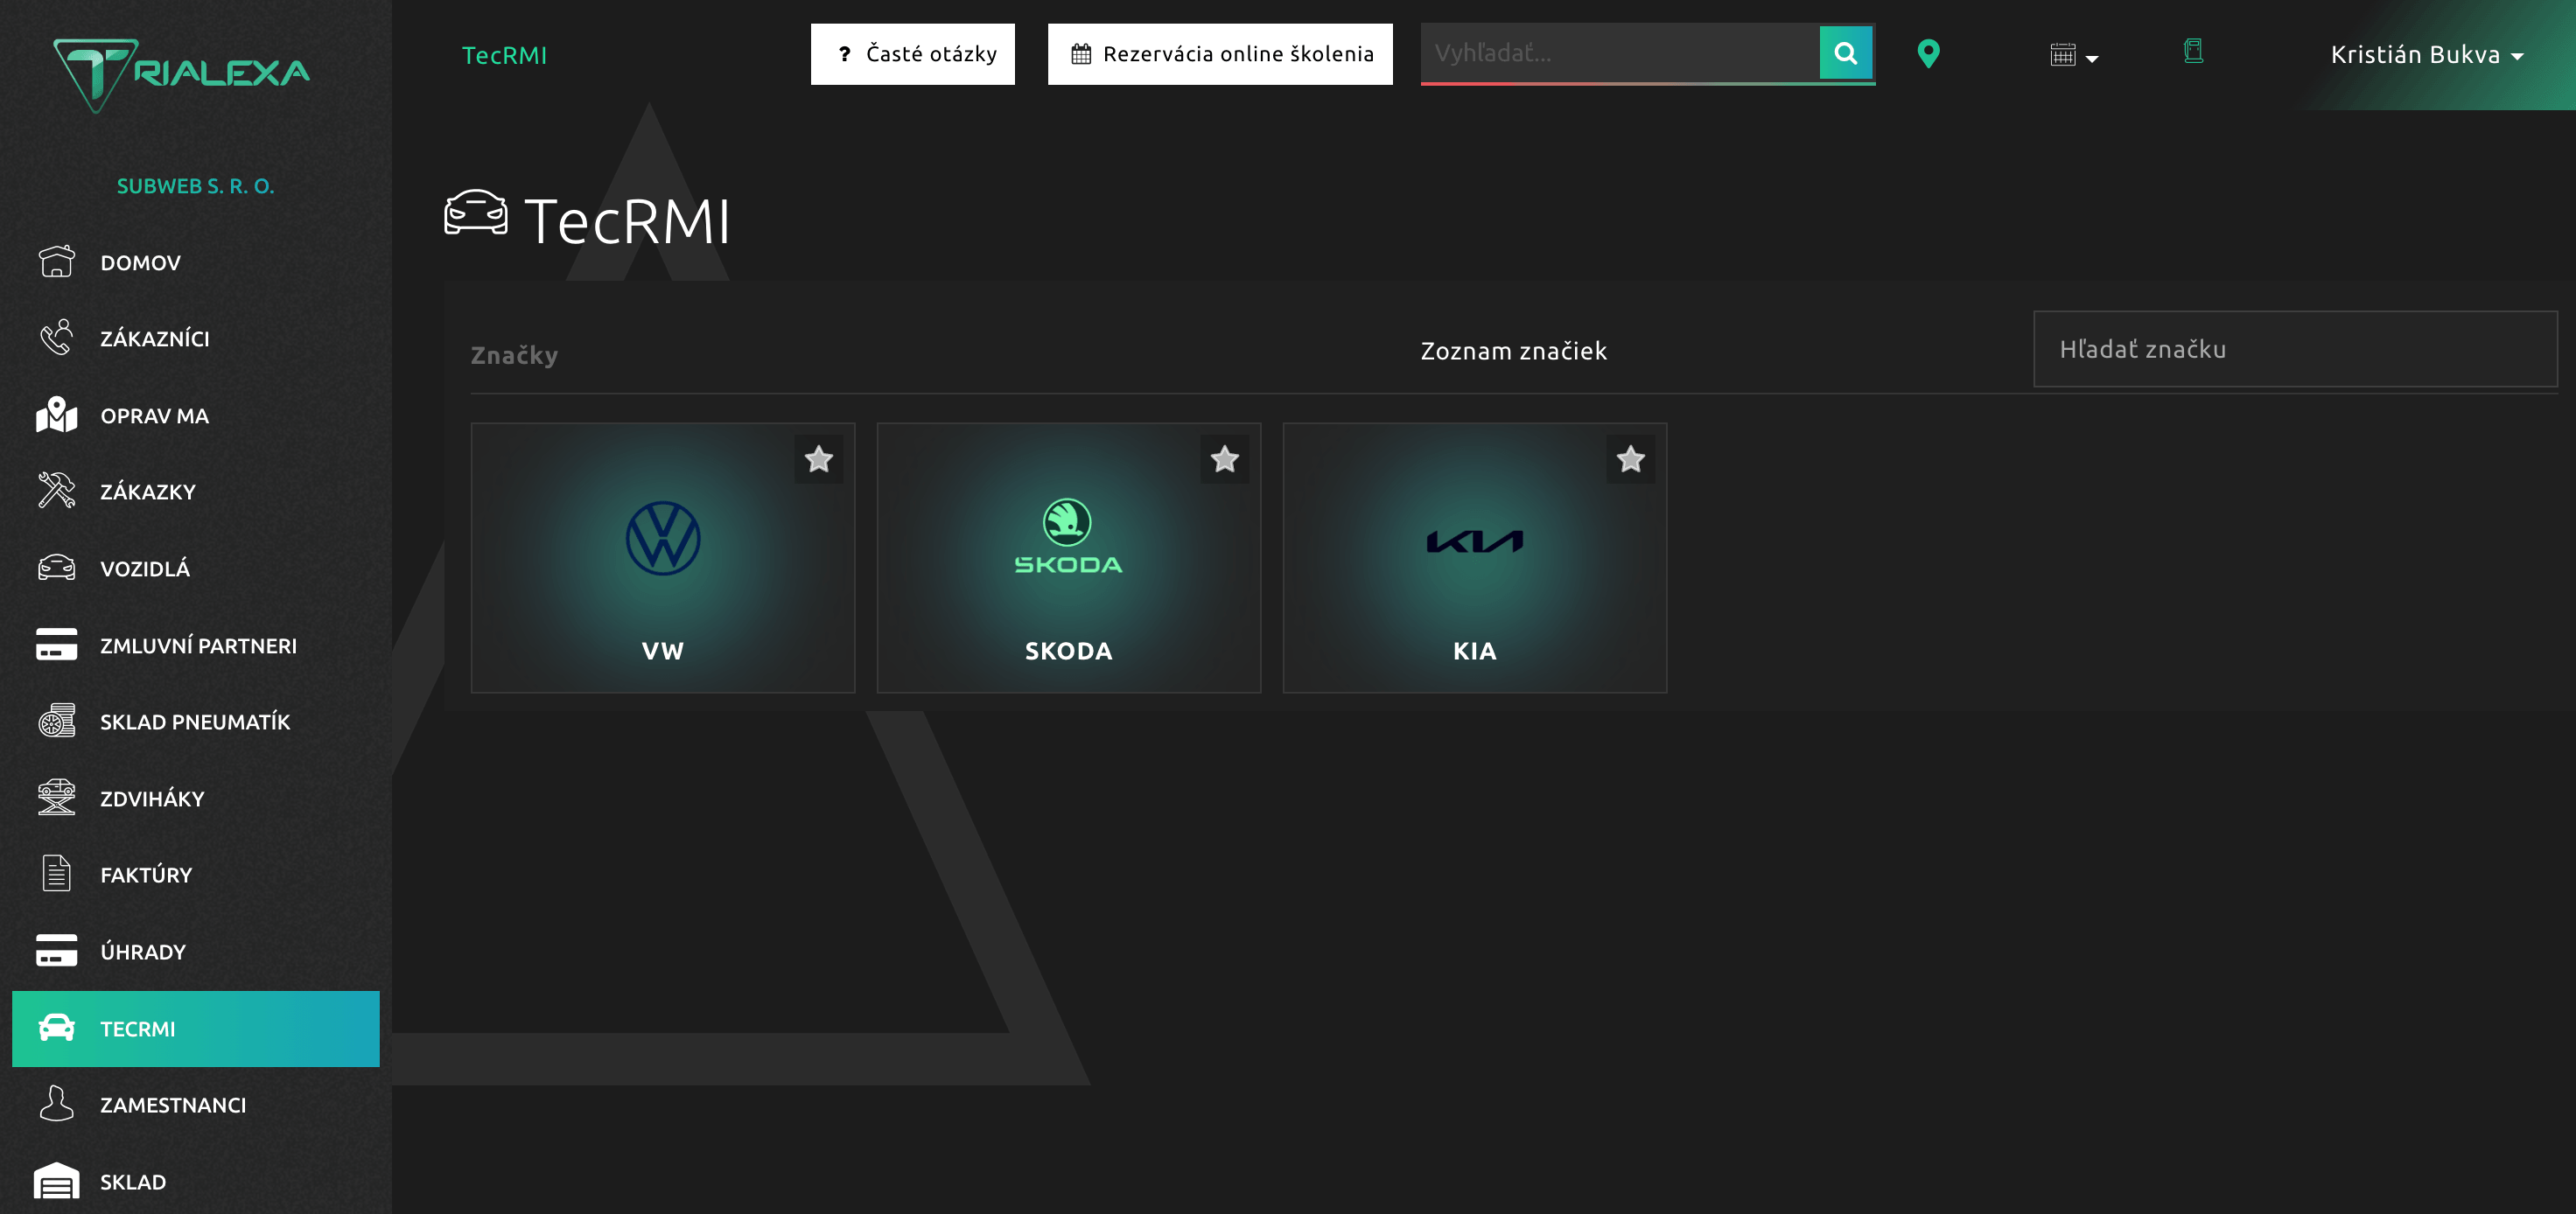Open the calendar dropdown in header
2576x1214 pixels.
(2074, 55)
